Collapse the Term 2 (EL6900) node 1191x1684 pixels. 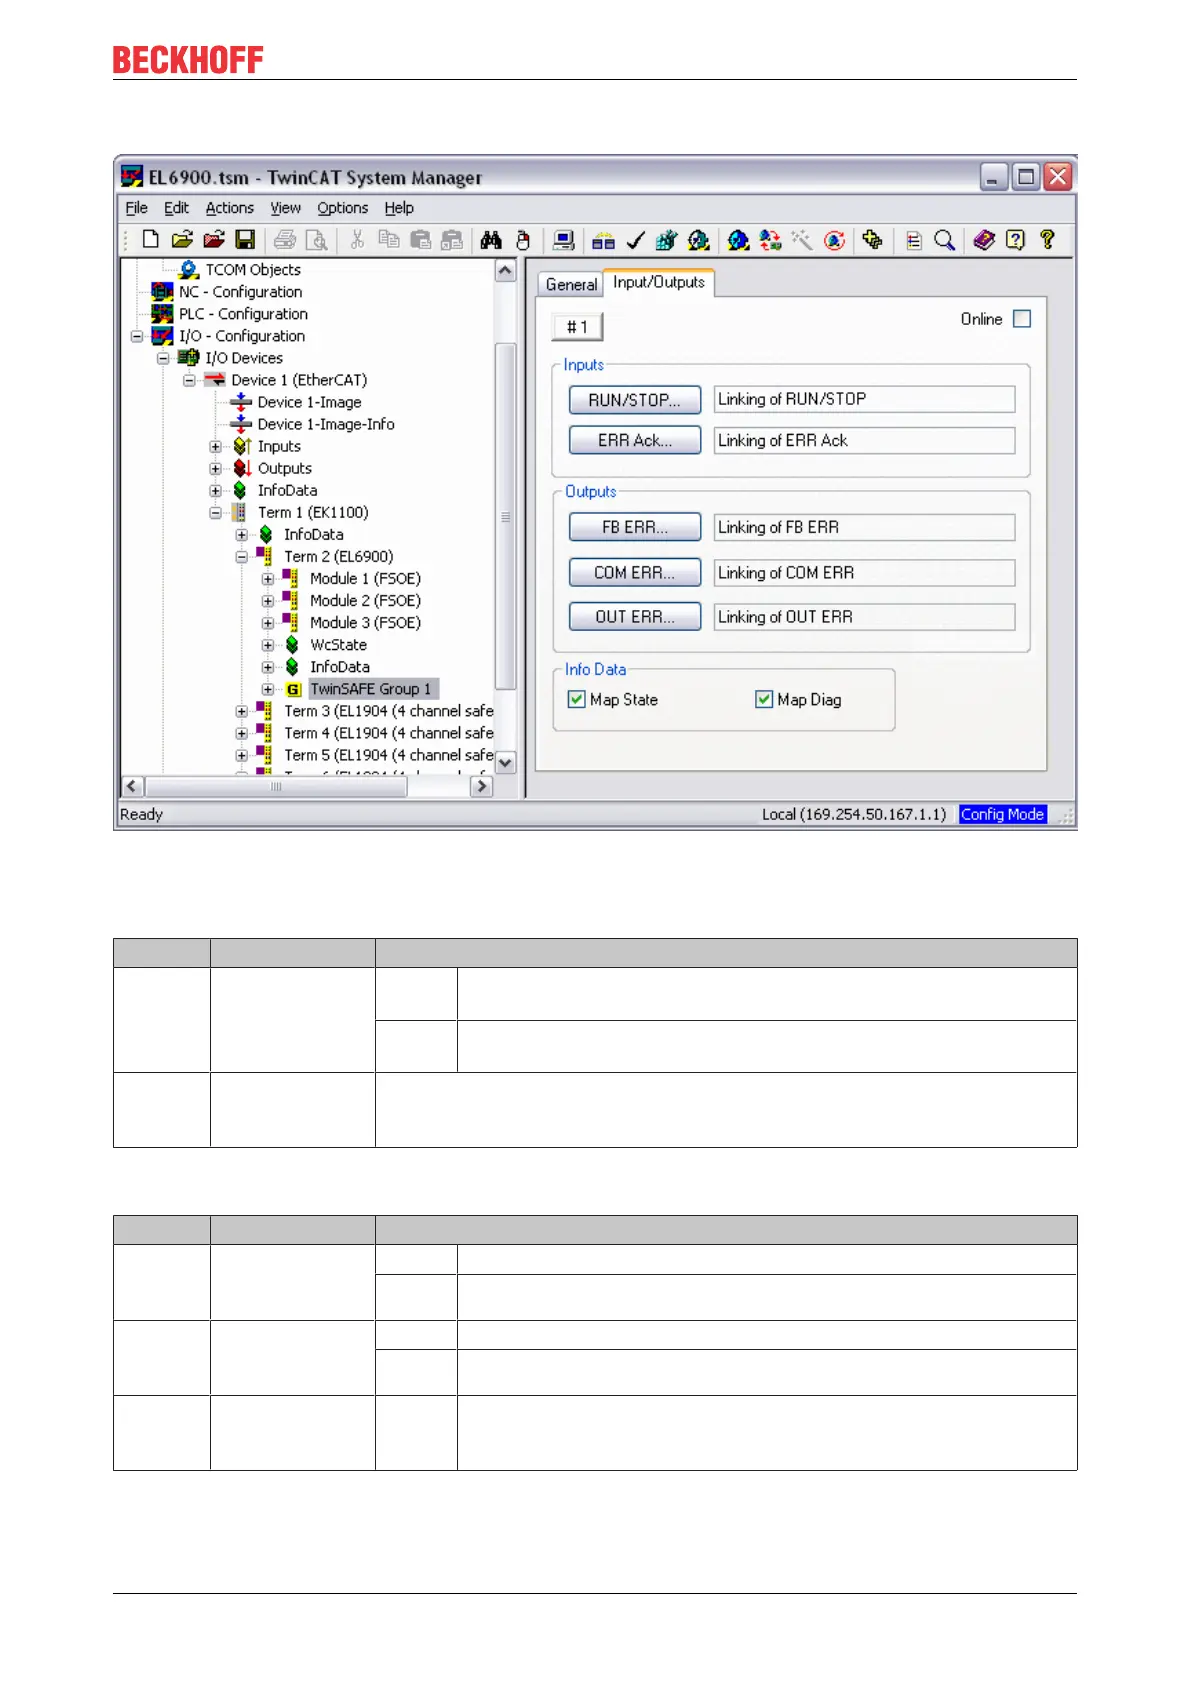pos(241,557)
